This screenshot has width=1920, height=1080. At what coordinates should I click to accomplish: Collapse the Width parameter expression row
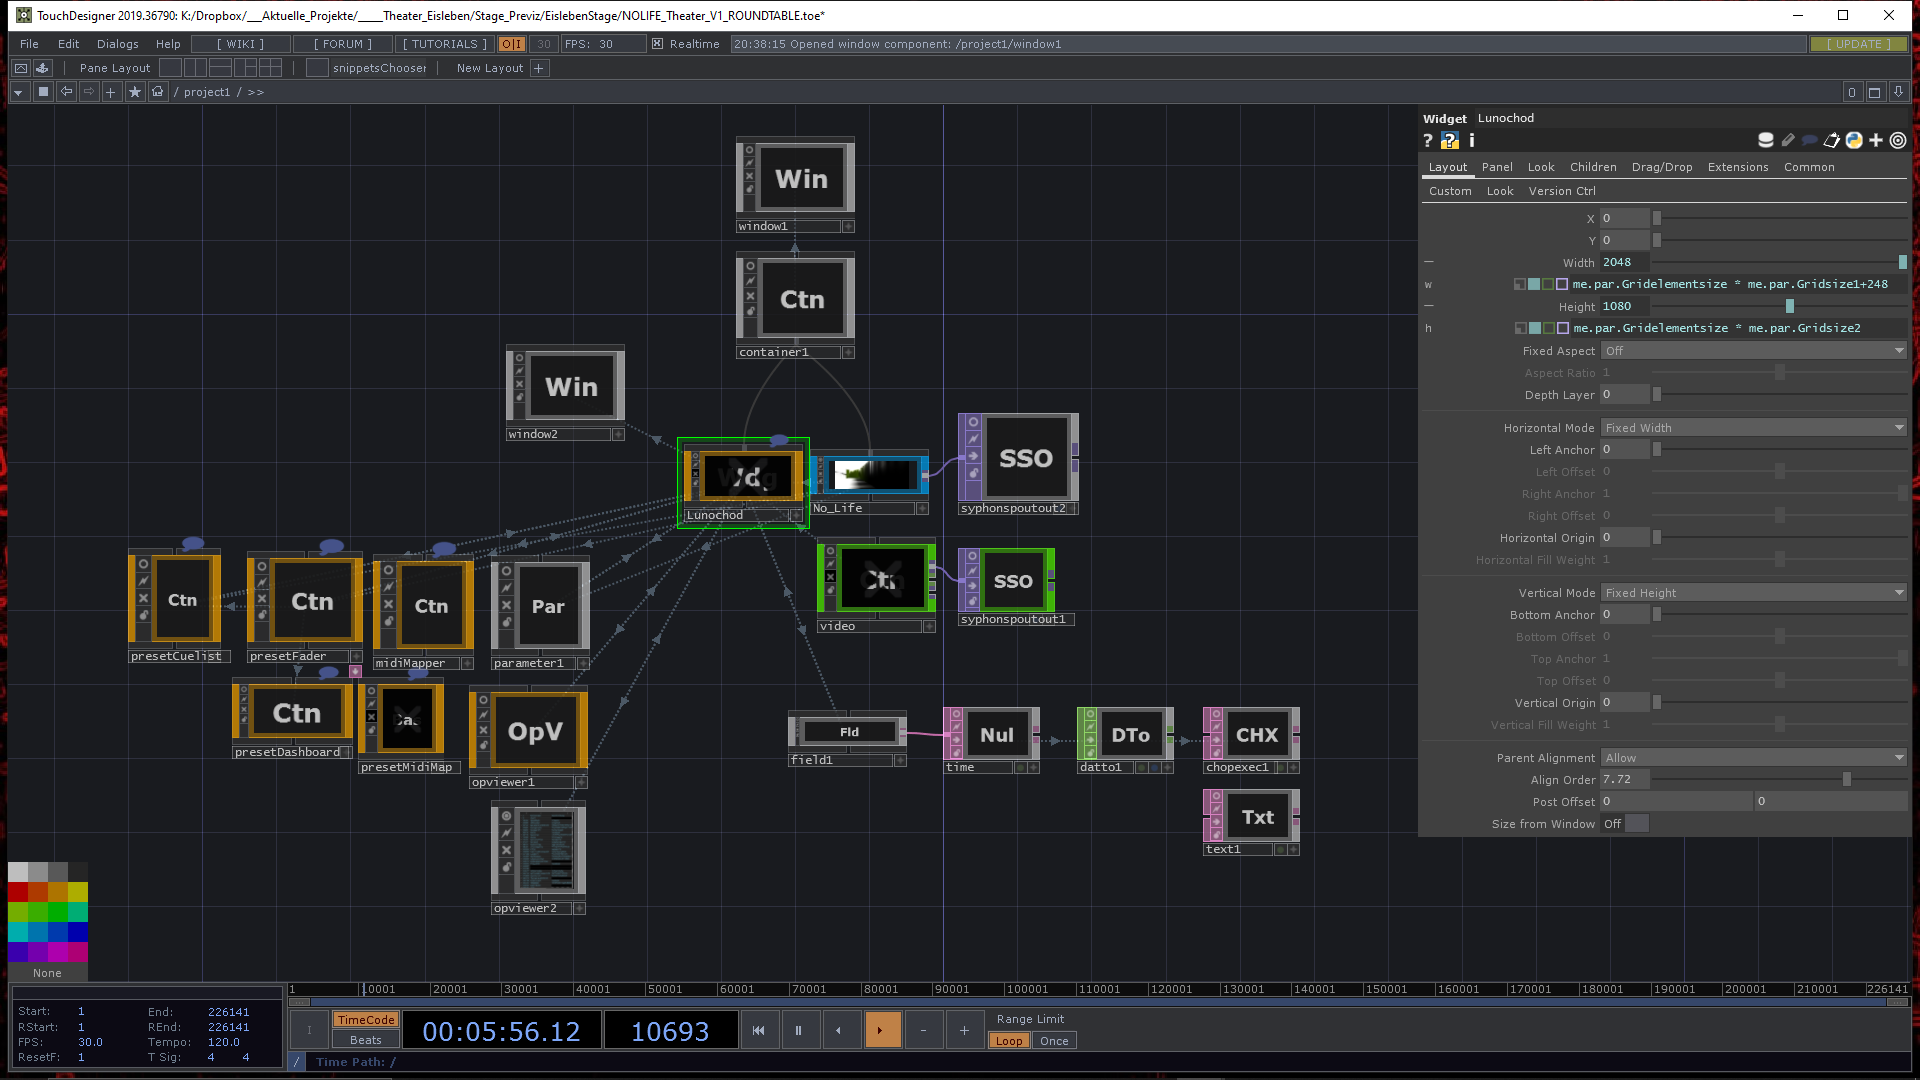click(1429, 263)
